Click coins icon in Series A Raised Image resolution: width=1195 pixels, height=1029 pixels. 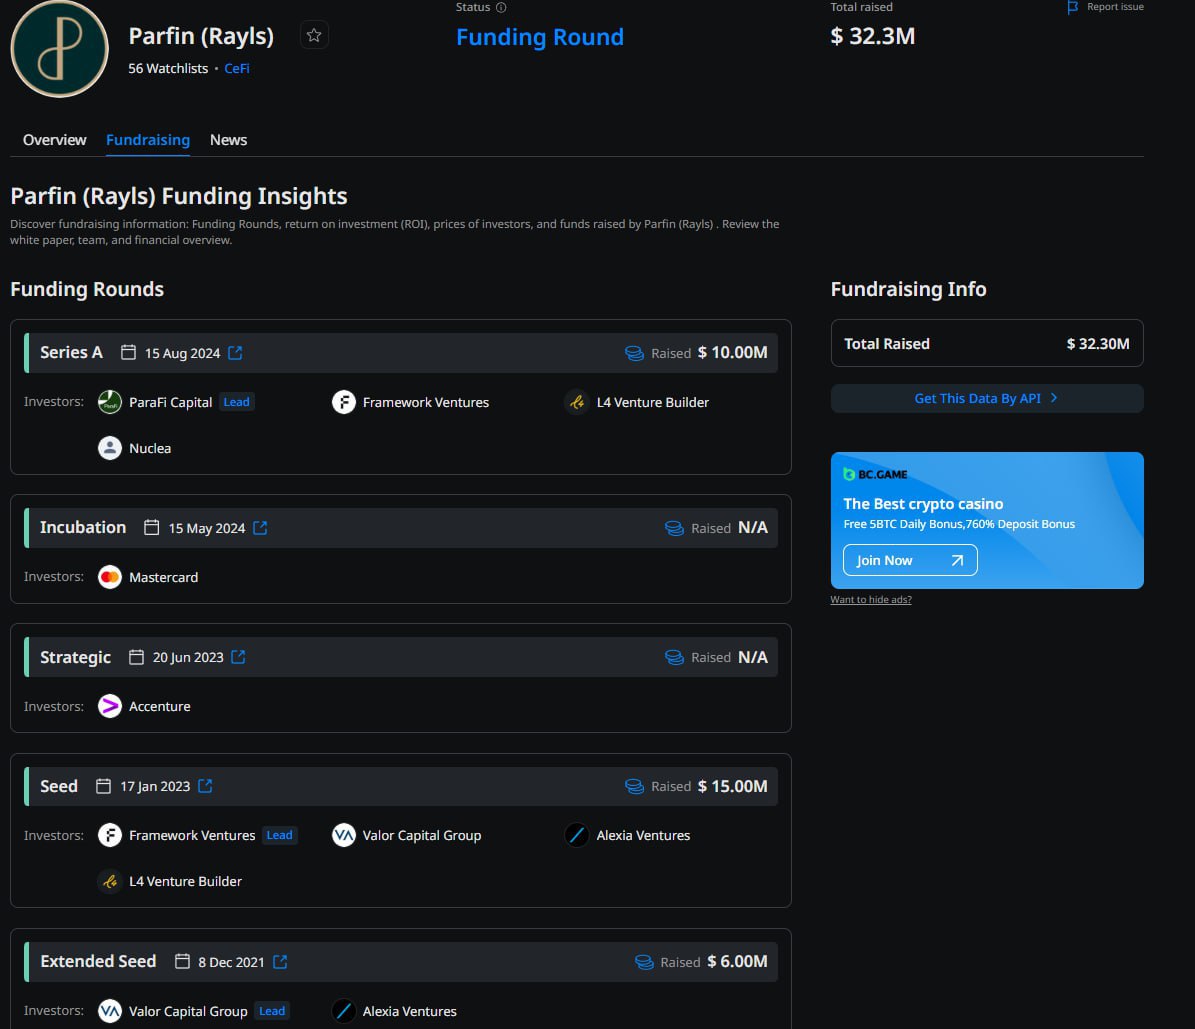pos(634,353)
